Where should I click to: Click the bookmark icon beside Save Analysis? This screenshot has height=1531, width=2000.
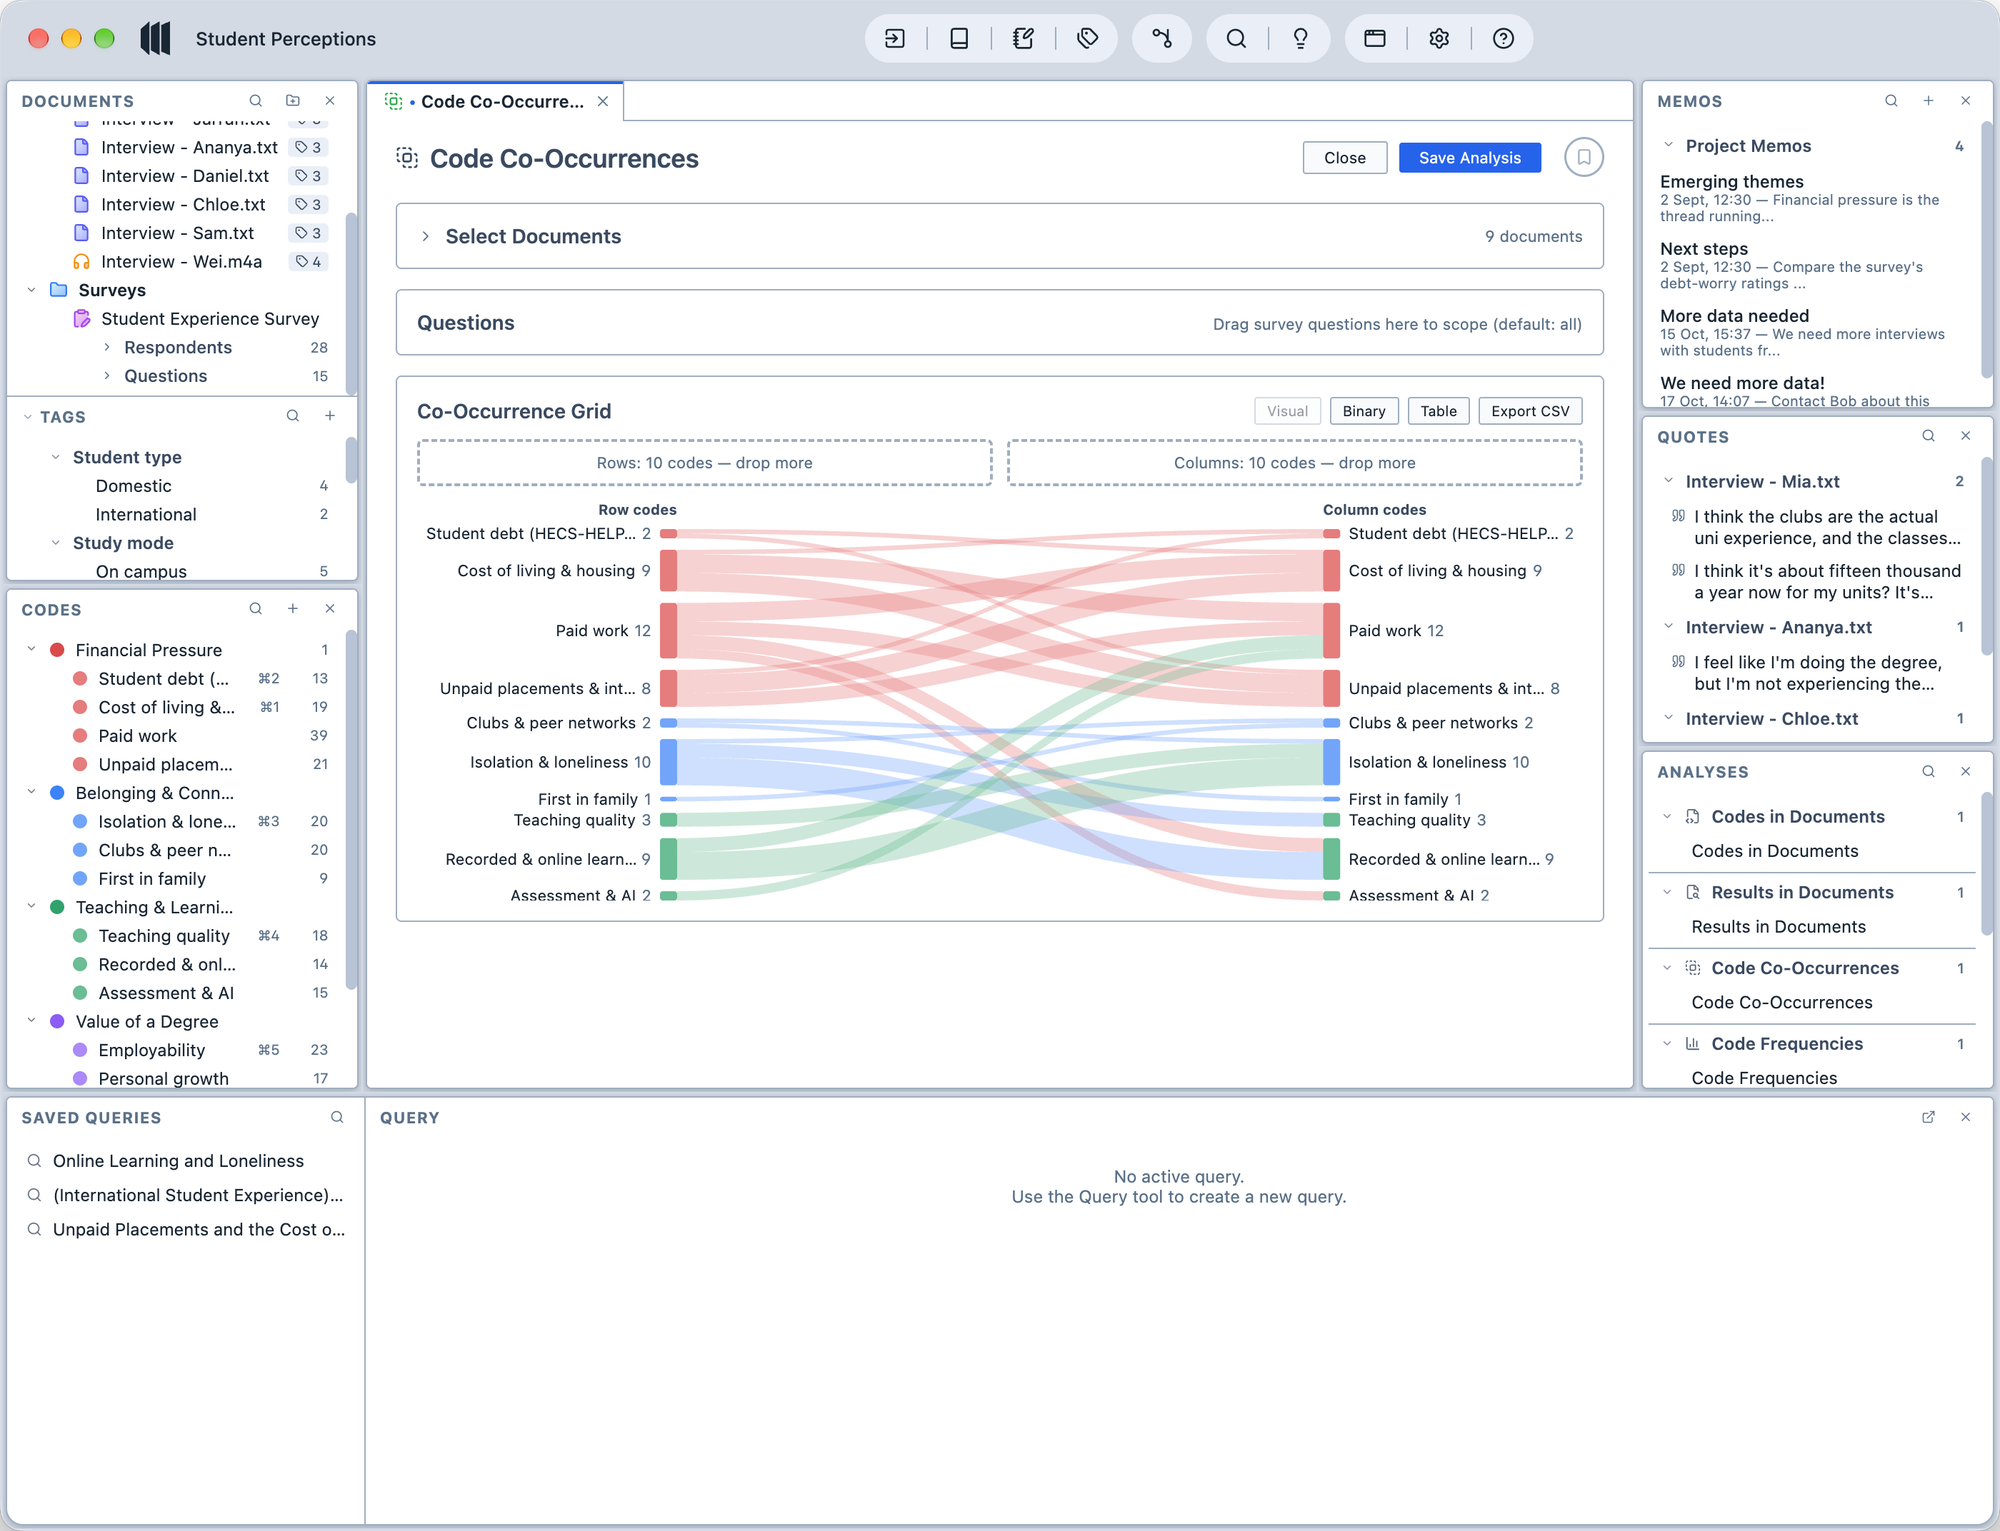[1584, 157]
